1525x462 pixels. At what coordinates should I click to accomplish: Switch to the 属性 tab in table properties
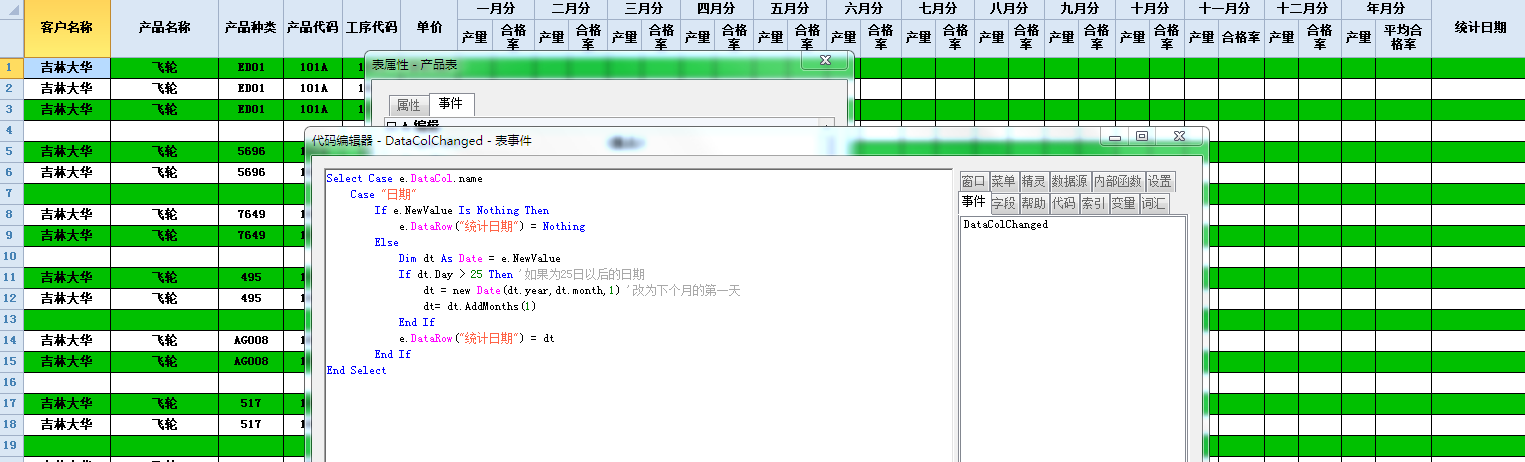(408, 105)
